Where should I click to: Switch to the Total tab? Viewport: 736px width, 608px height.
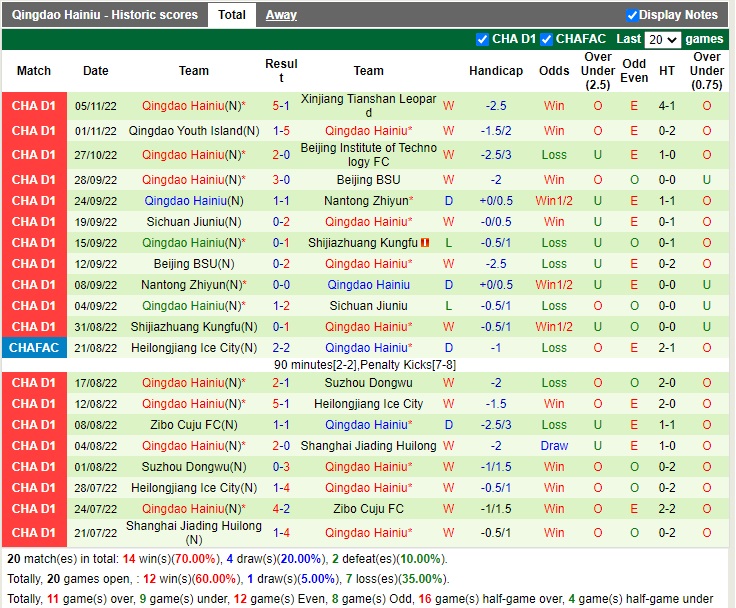pyautogui.click(x=232, y=15)
